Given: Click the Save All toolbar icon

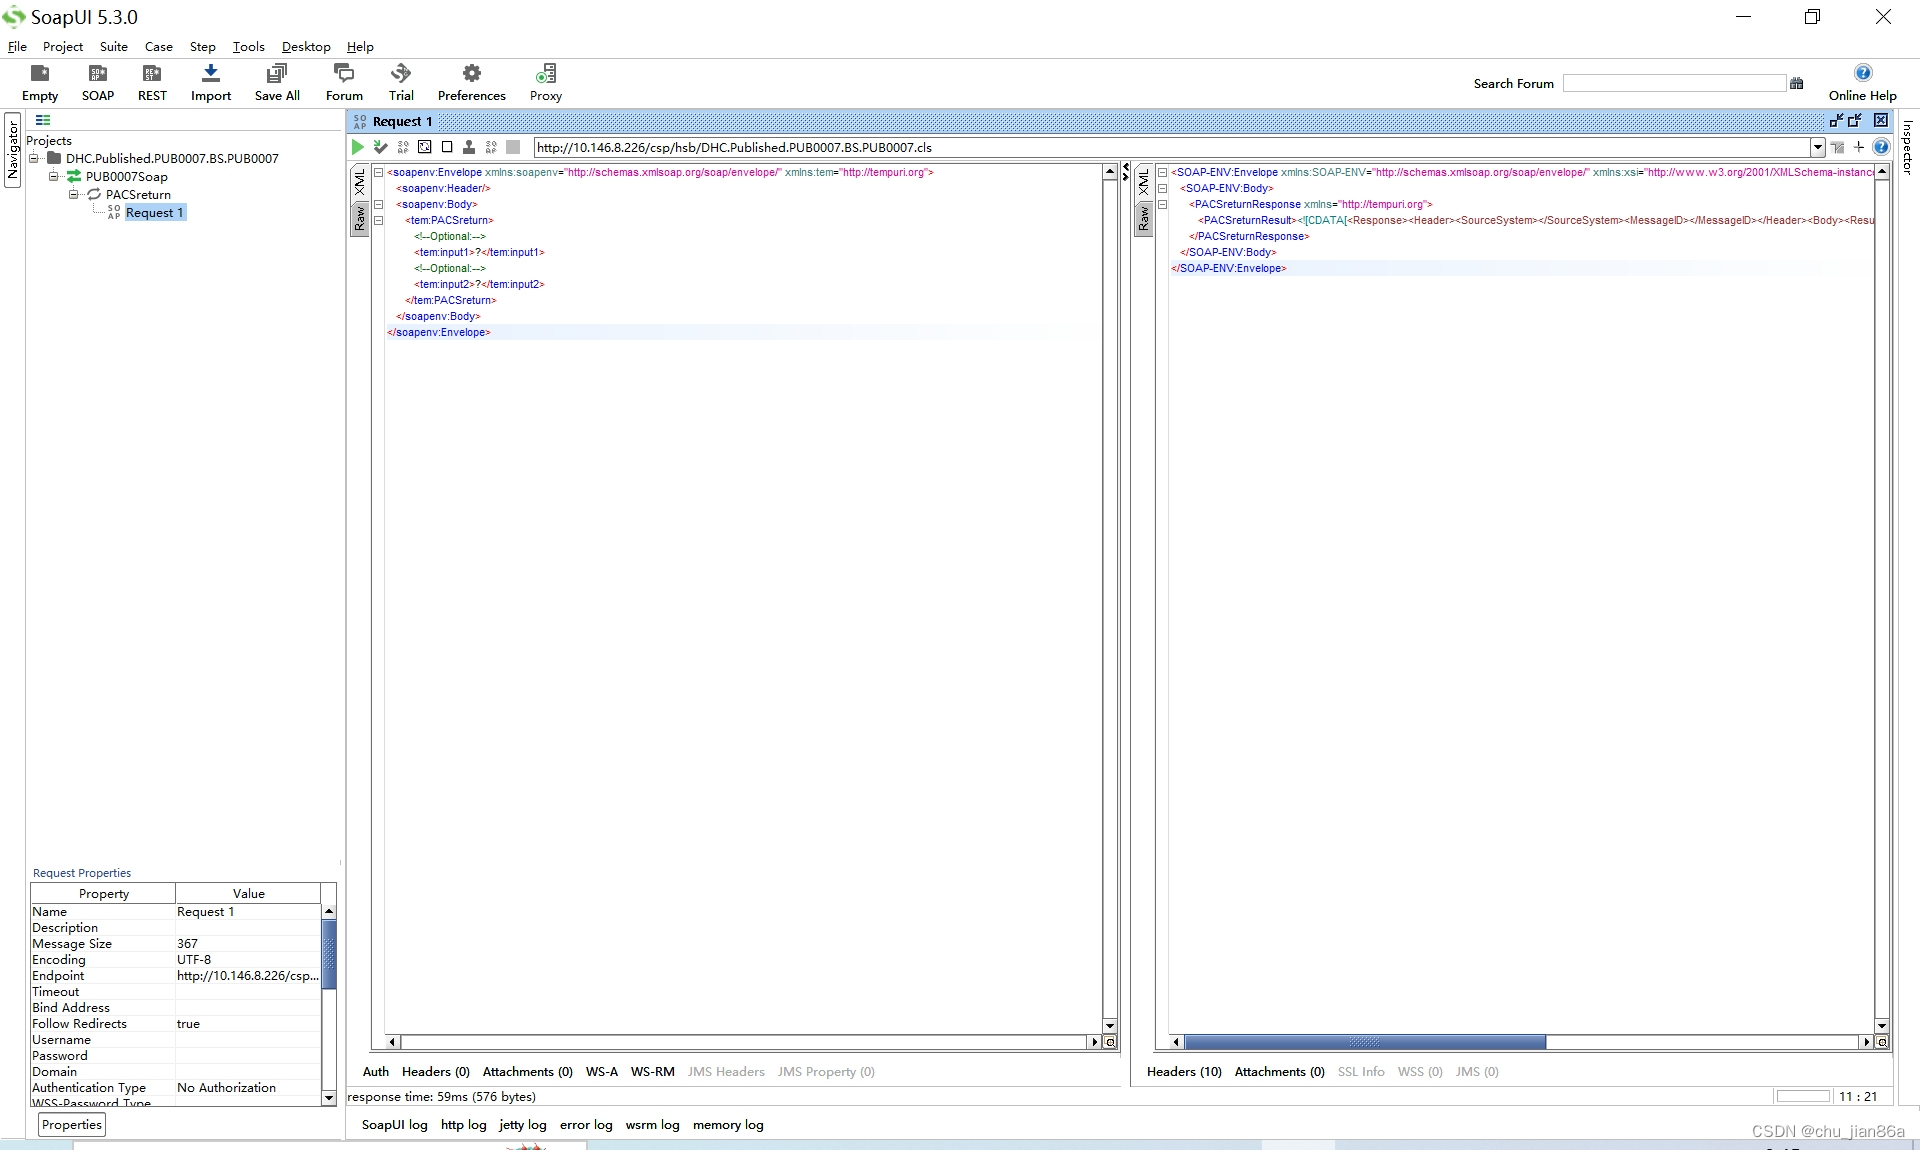Looking at the screenshot, I should pyautogui.click(x=276, y=82).
